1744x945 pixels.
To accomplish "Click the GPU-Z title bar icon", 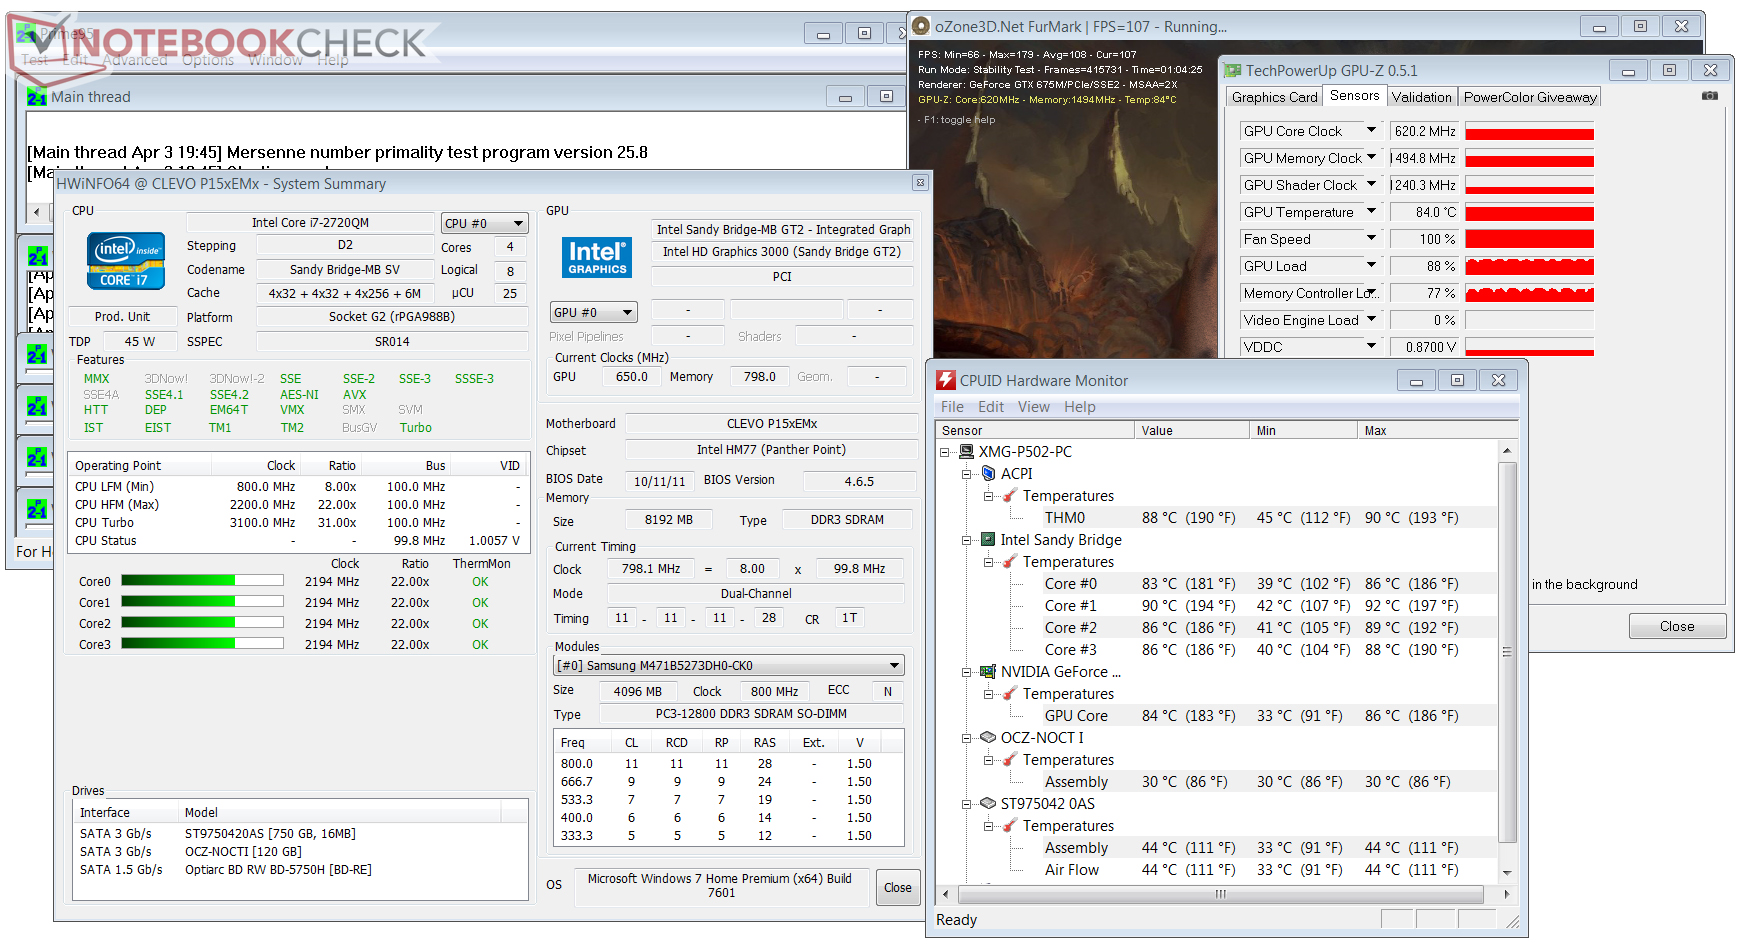I will click(x=1233, y=71).
